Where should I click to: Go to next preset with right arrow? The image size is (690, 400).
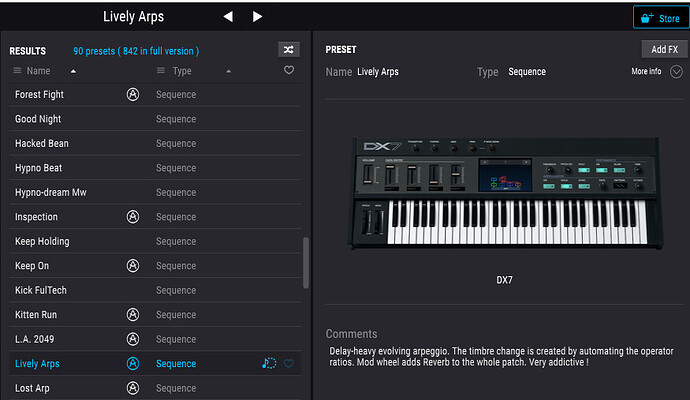pos(257,17)
